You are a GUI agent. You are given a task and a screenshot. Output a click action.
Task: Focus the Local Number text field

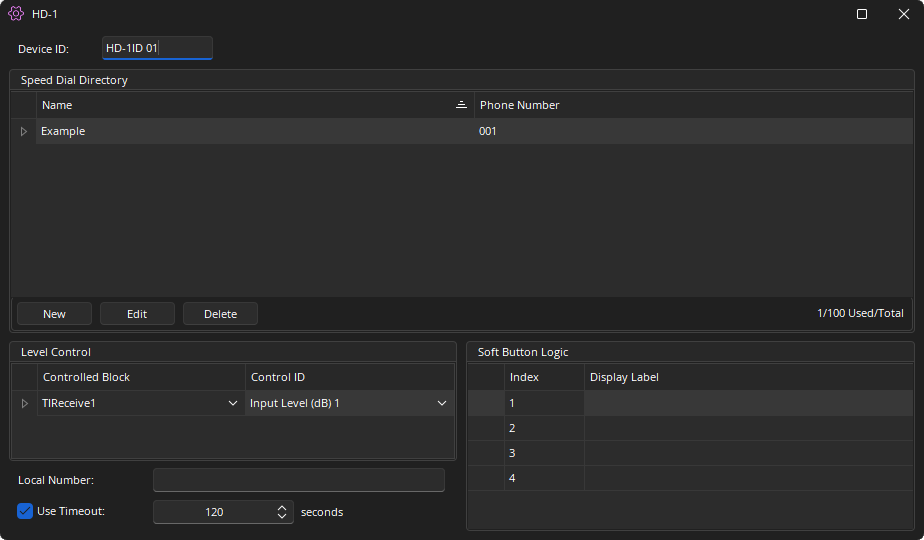coord(298,480)
